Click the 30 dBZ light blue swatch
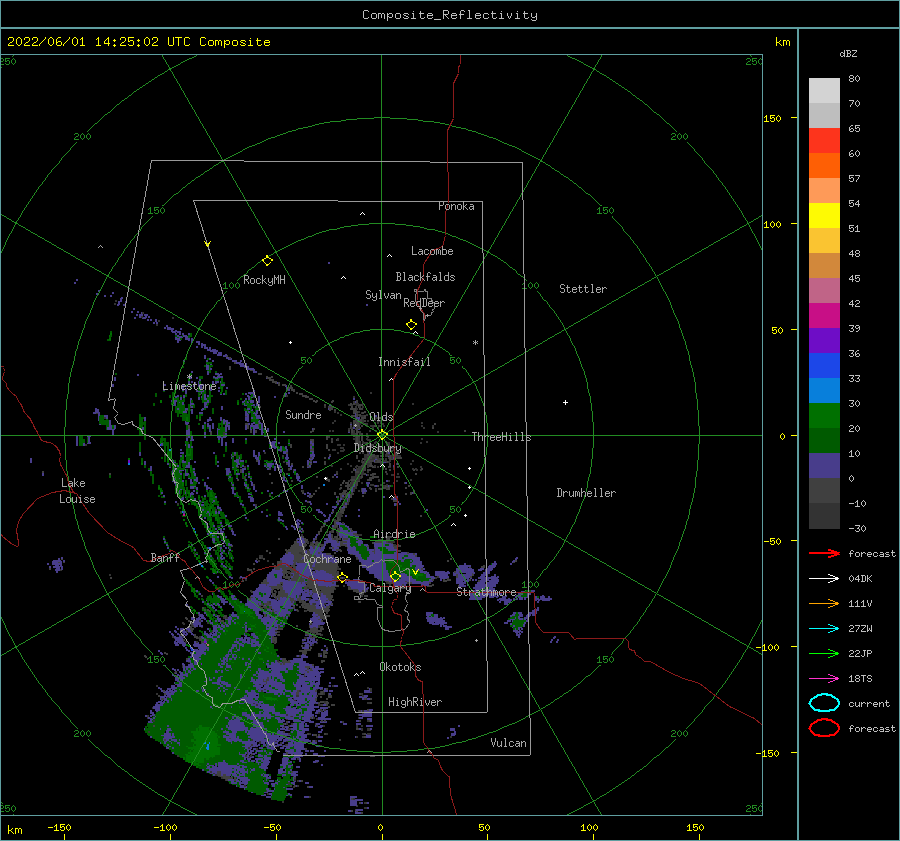This screenshot has width=900, height=841. pyautogui.click(x=824, y=391)
